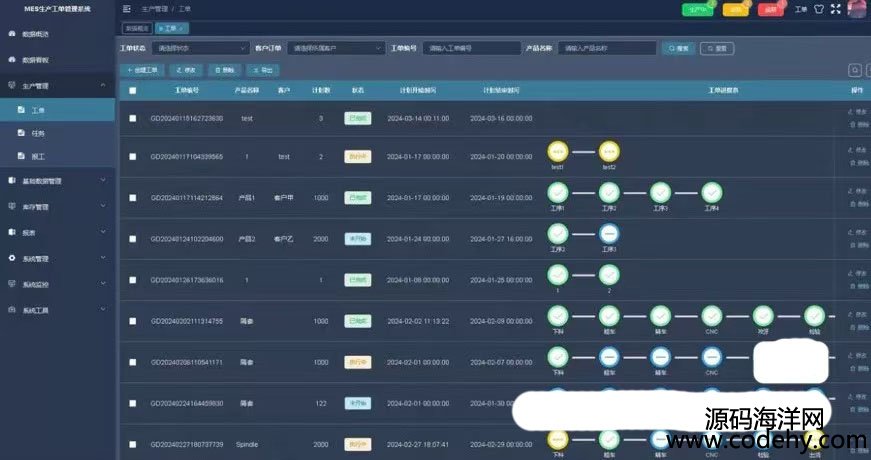The height and width of the screenshot is (460, 871).
Task: Toggle the sidebar collapse hamburger icon
Action: pos(126,9)
